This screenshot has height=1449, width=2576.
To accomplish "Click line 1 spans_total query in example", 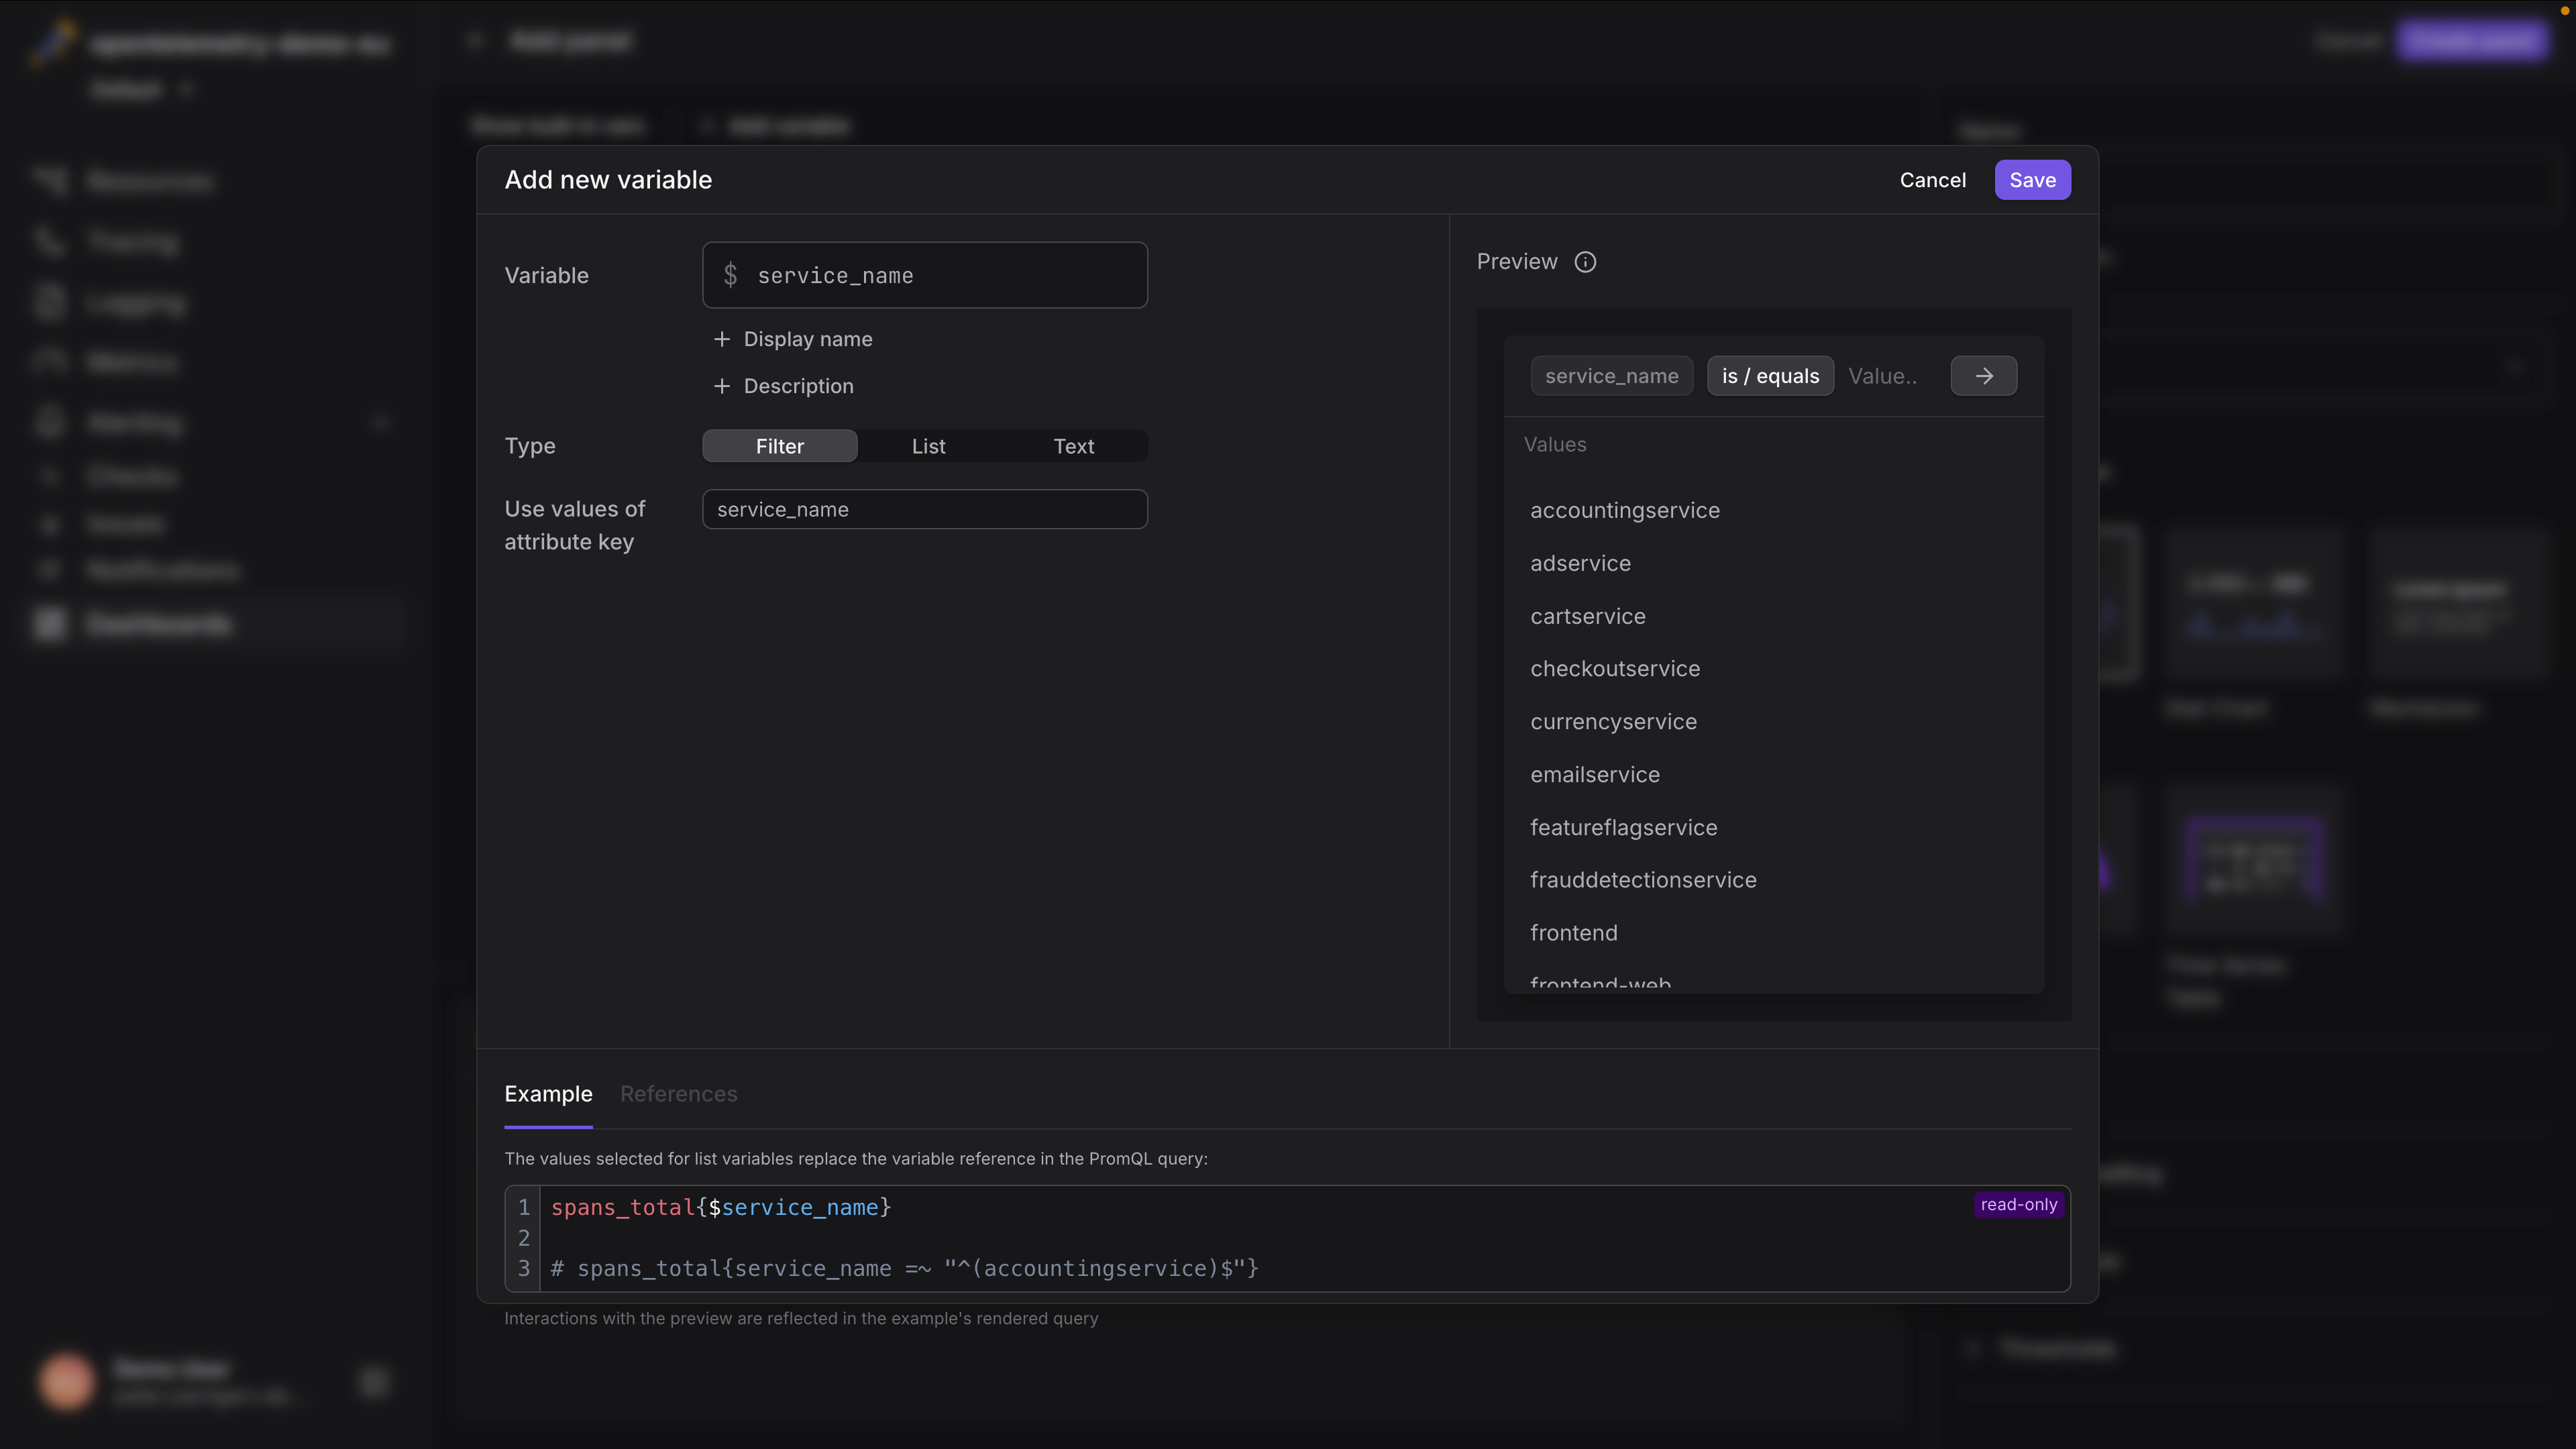I will (721, 1208).
